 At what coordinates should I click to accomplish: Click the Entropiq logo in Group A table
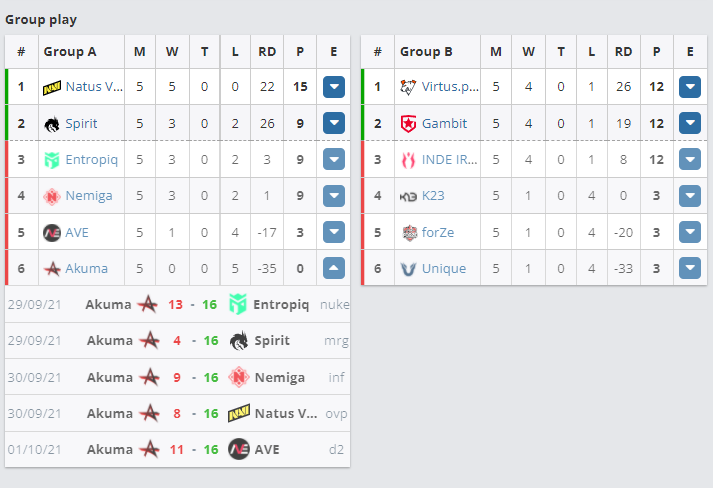(52, 160)
